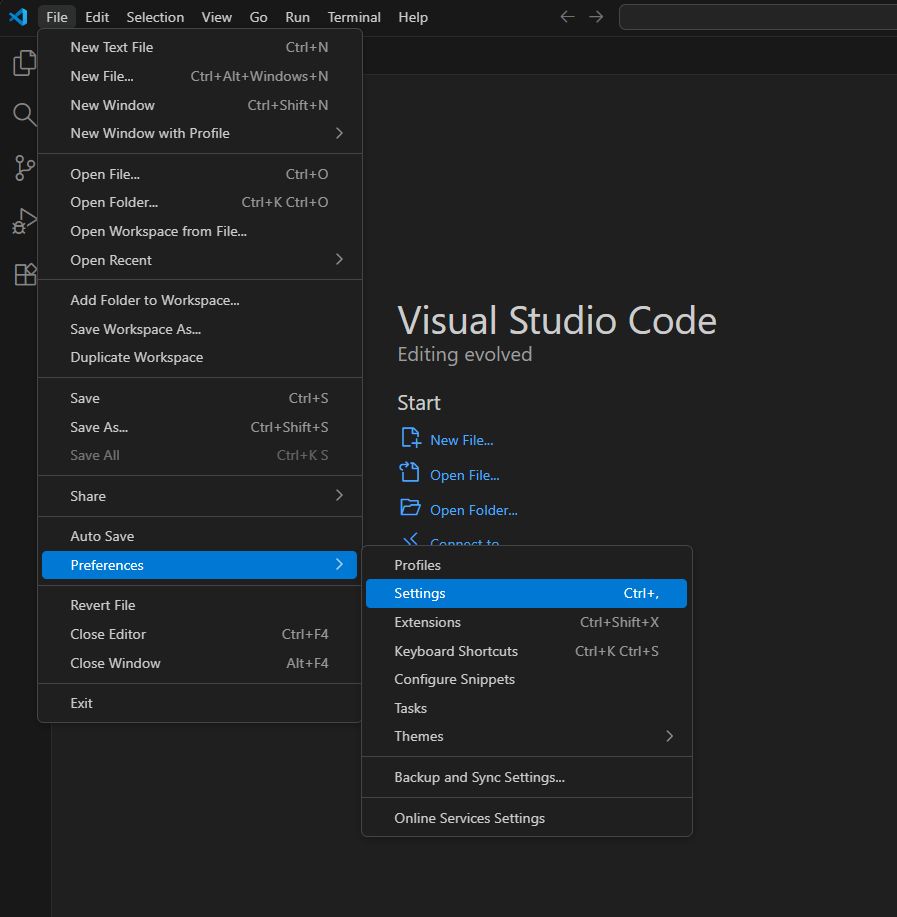Open the Source Control sidebar icon
Viewport: 897px width, 917px height.
[25, 168]
